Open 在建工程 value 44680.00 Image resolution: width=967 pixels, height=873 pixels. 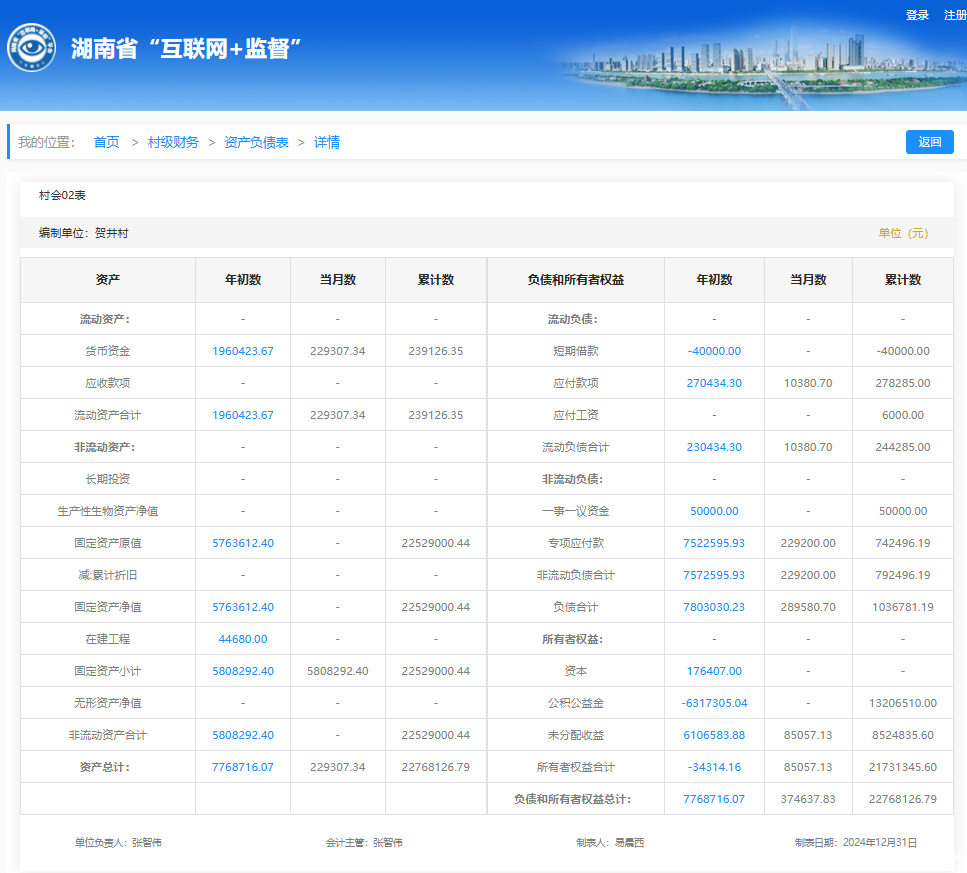(242, 639)
